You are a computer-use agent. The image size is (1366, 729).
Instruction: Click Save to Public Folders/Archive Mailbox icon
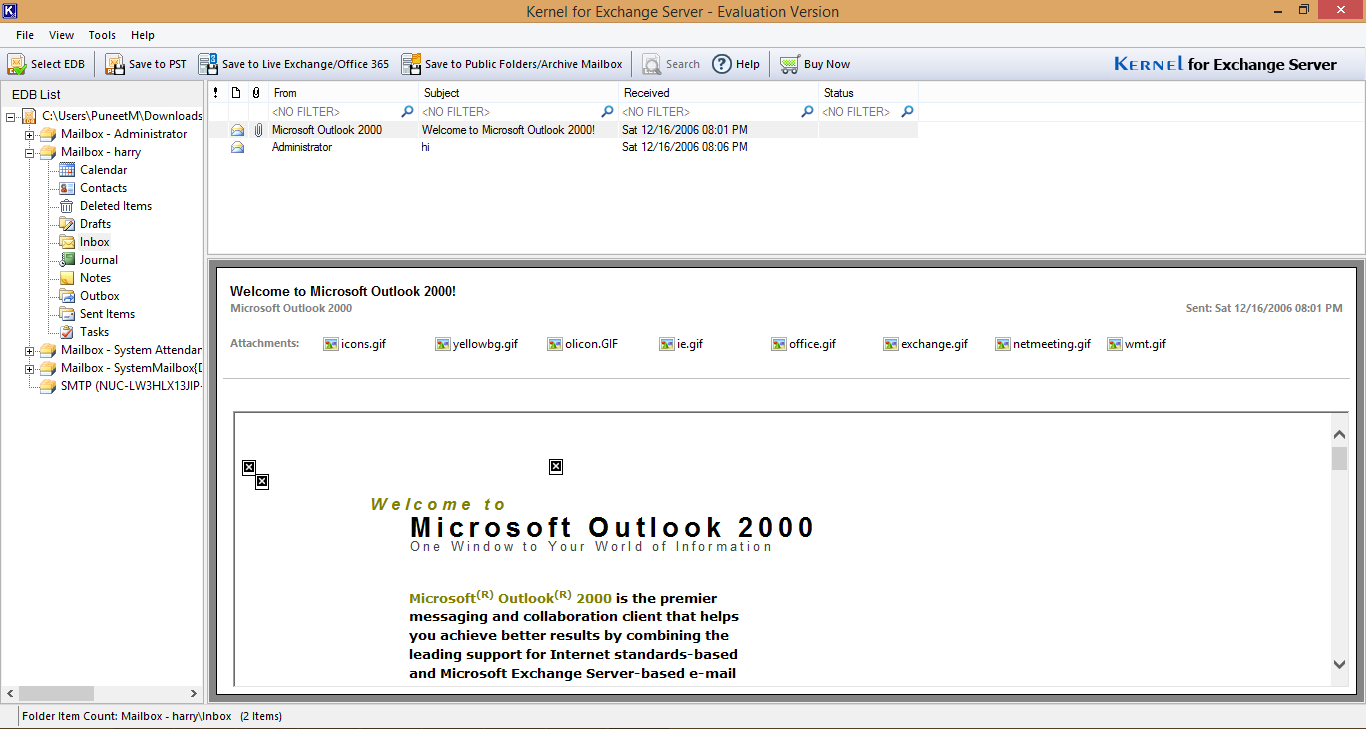pos(411,64)
